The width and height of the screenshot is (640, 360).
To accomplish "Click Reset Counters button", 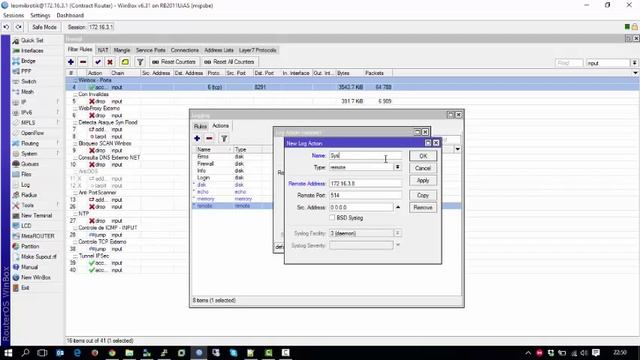I will click(174, 62).
